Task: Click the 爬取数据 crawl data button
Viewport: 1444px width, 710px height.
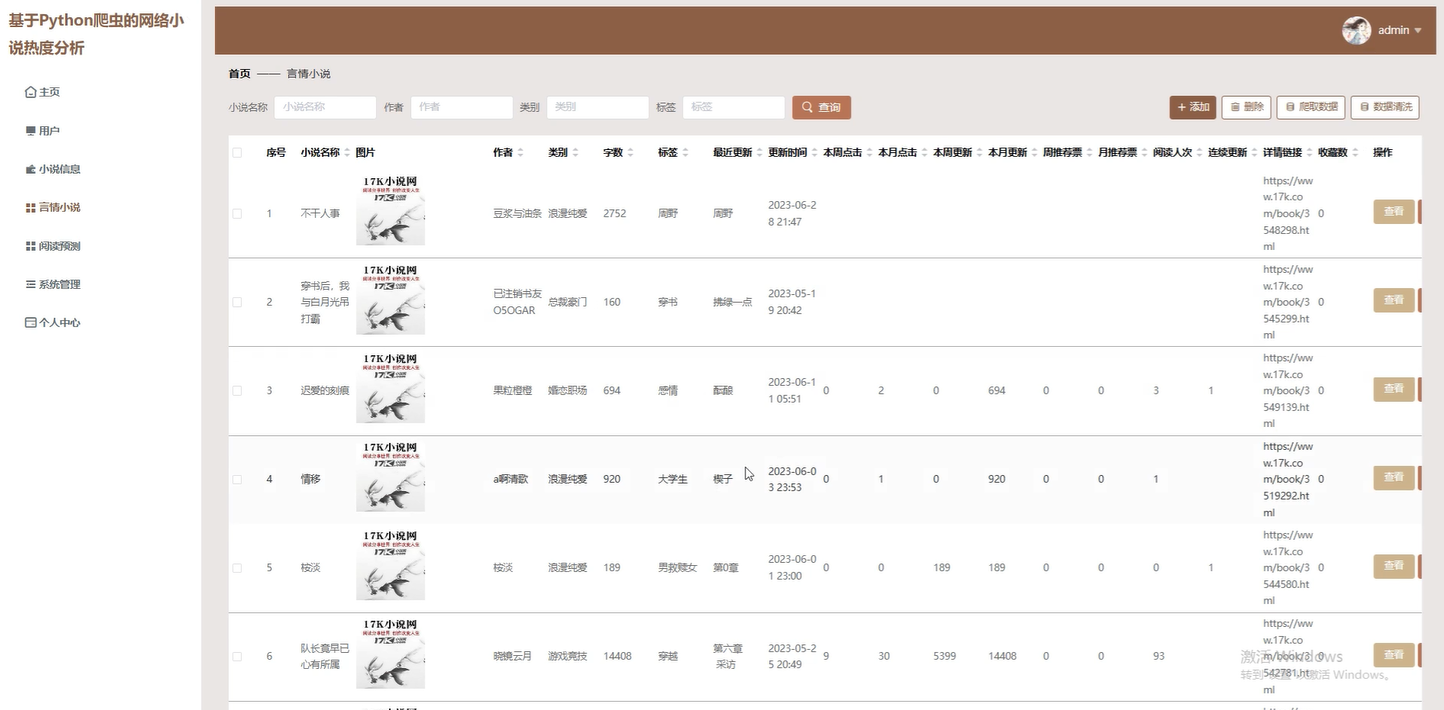Action: pyautogui.click(x=1310, y=107)
